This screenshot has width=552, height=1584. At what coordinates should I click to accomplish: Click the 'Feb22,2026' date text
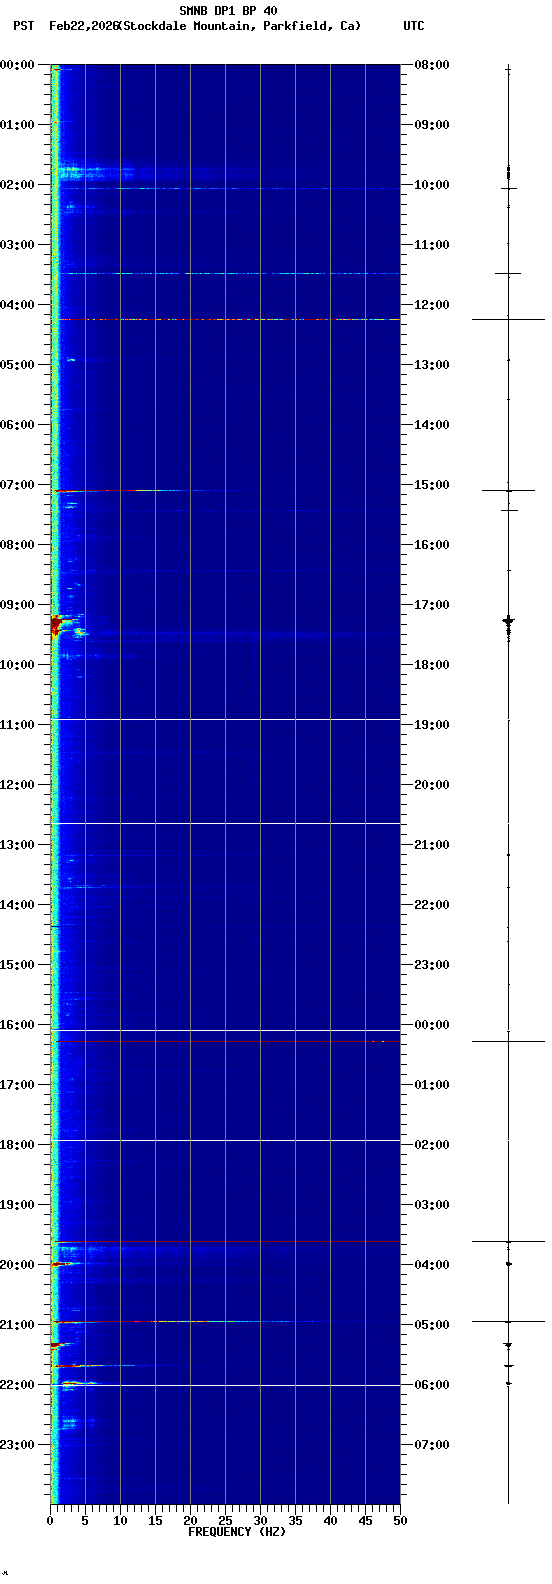83,26
